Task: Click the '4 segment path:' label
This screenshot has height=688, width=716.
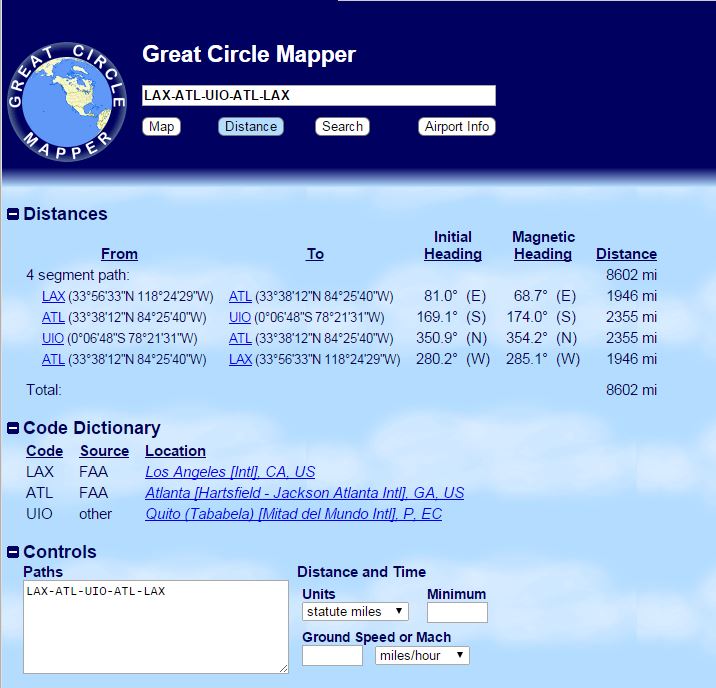Action: point(78,275)
